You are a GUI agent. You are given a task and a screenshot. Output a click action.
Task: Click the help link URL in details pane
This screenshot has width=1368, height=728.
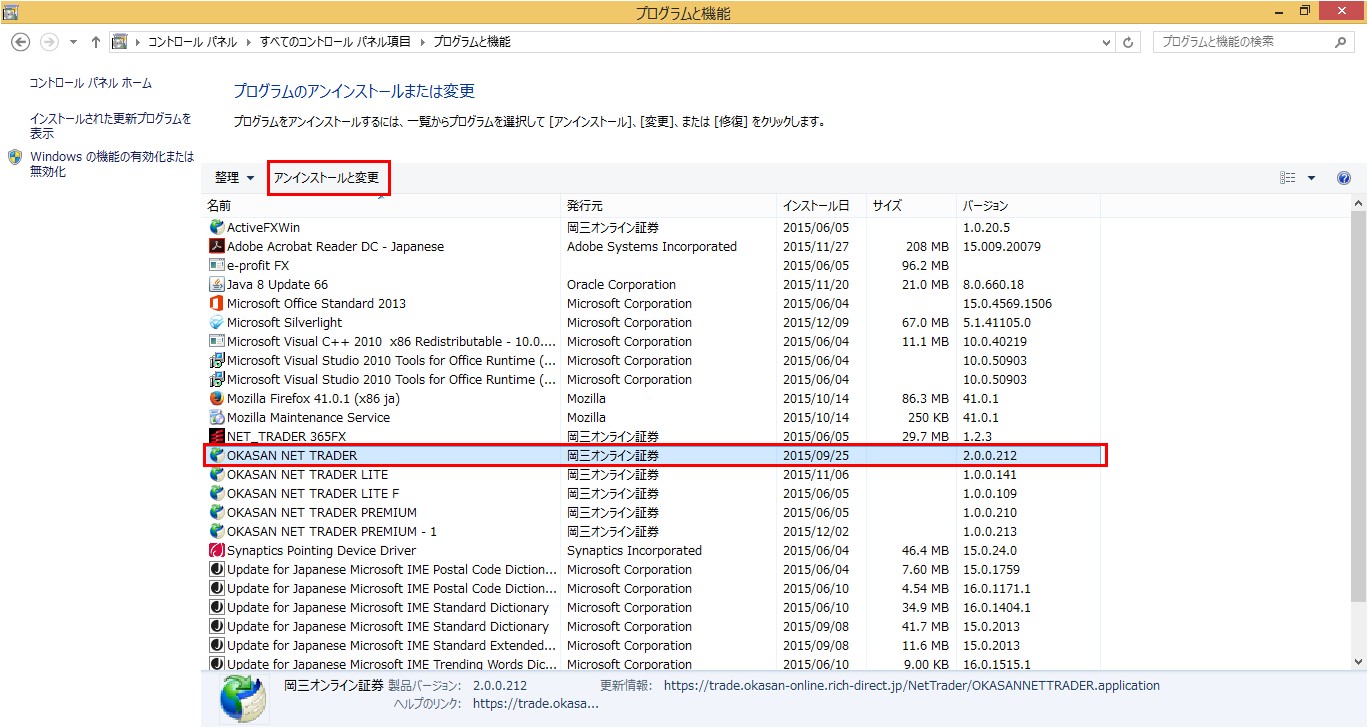[x=535, y=704]
